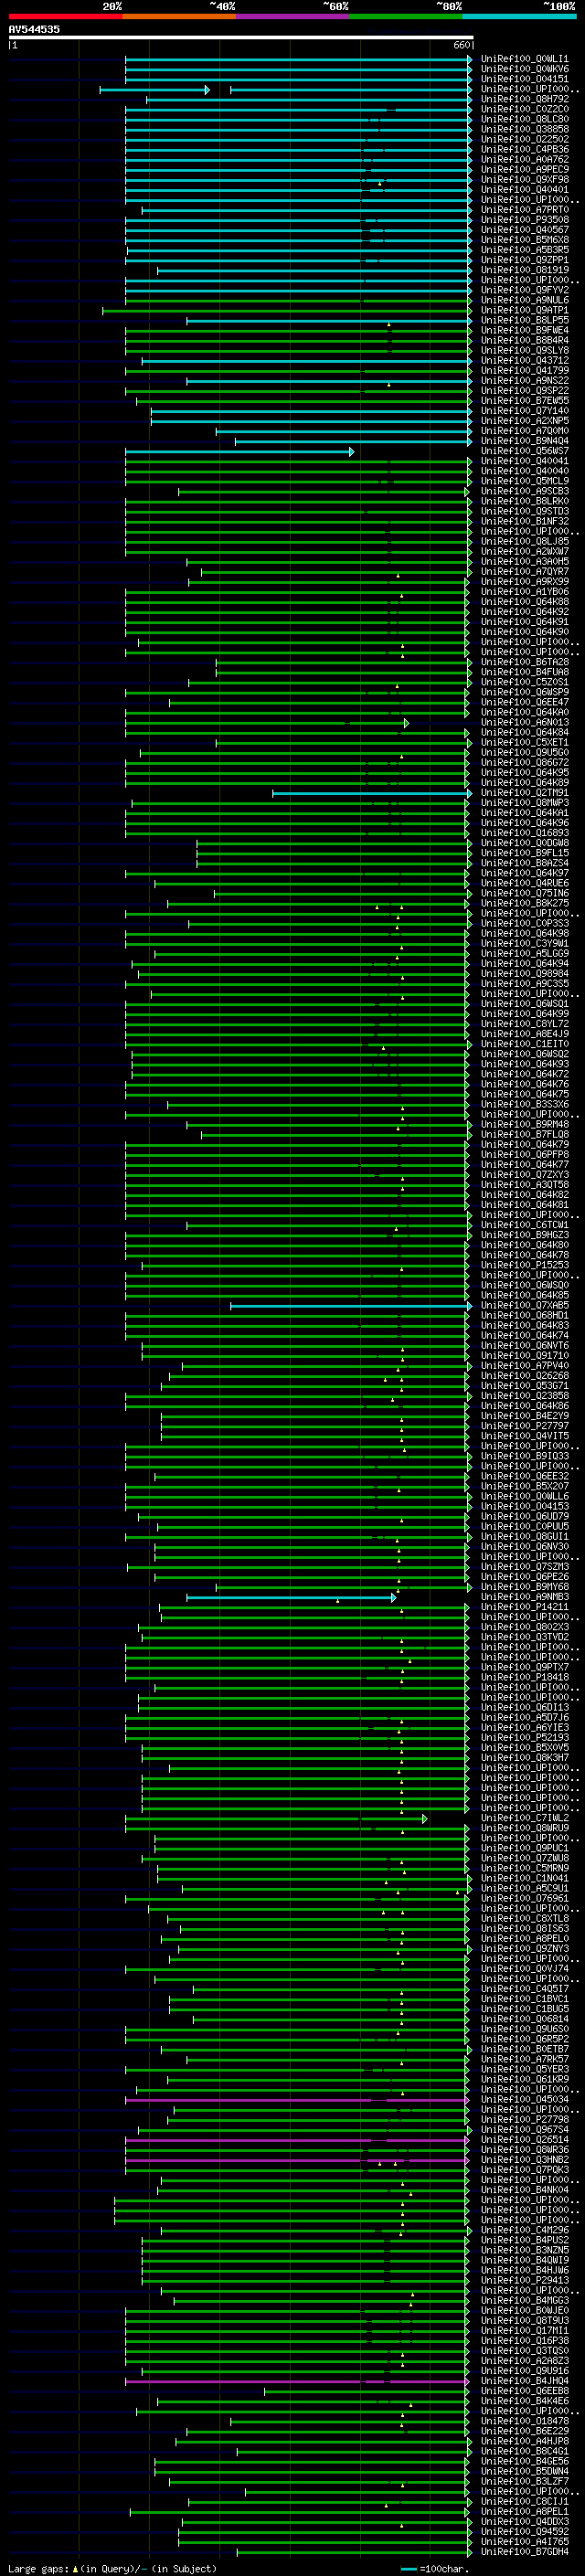
Task: Click the label UniRef100_A7QYR7
Action: coord(524,572)
